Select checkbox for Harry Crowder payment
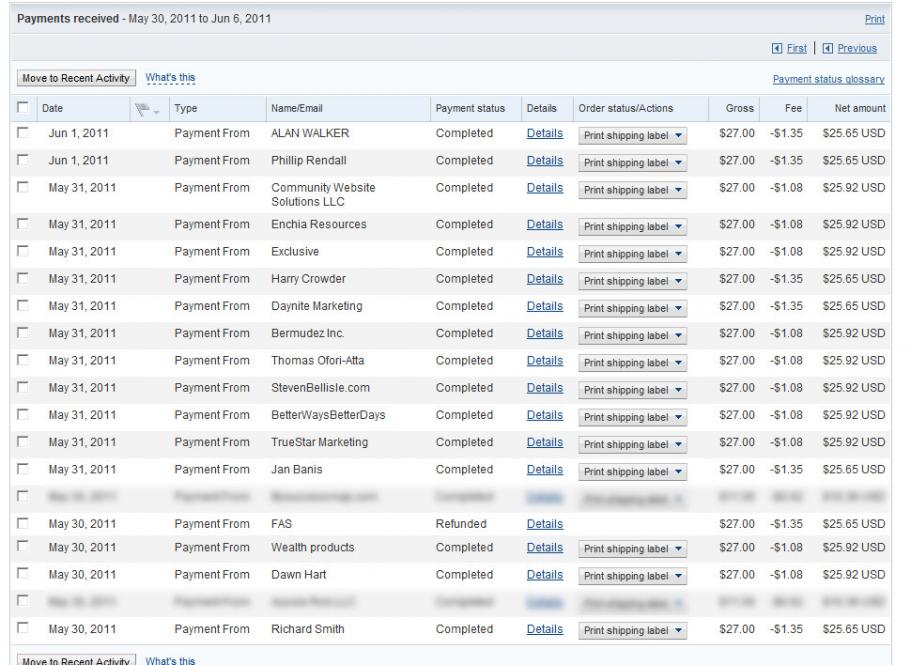The image size is (911, 665). point(22,279)
